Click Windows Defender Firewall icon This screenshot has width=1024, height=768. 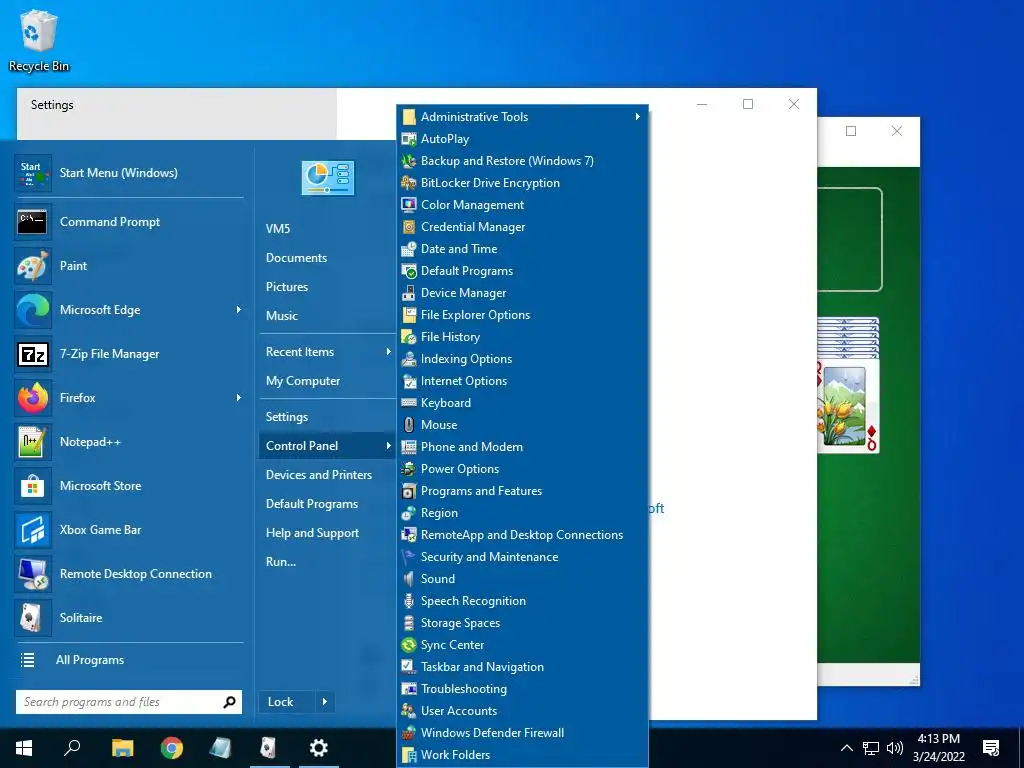(x=409, y=733)
